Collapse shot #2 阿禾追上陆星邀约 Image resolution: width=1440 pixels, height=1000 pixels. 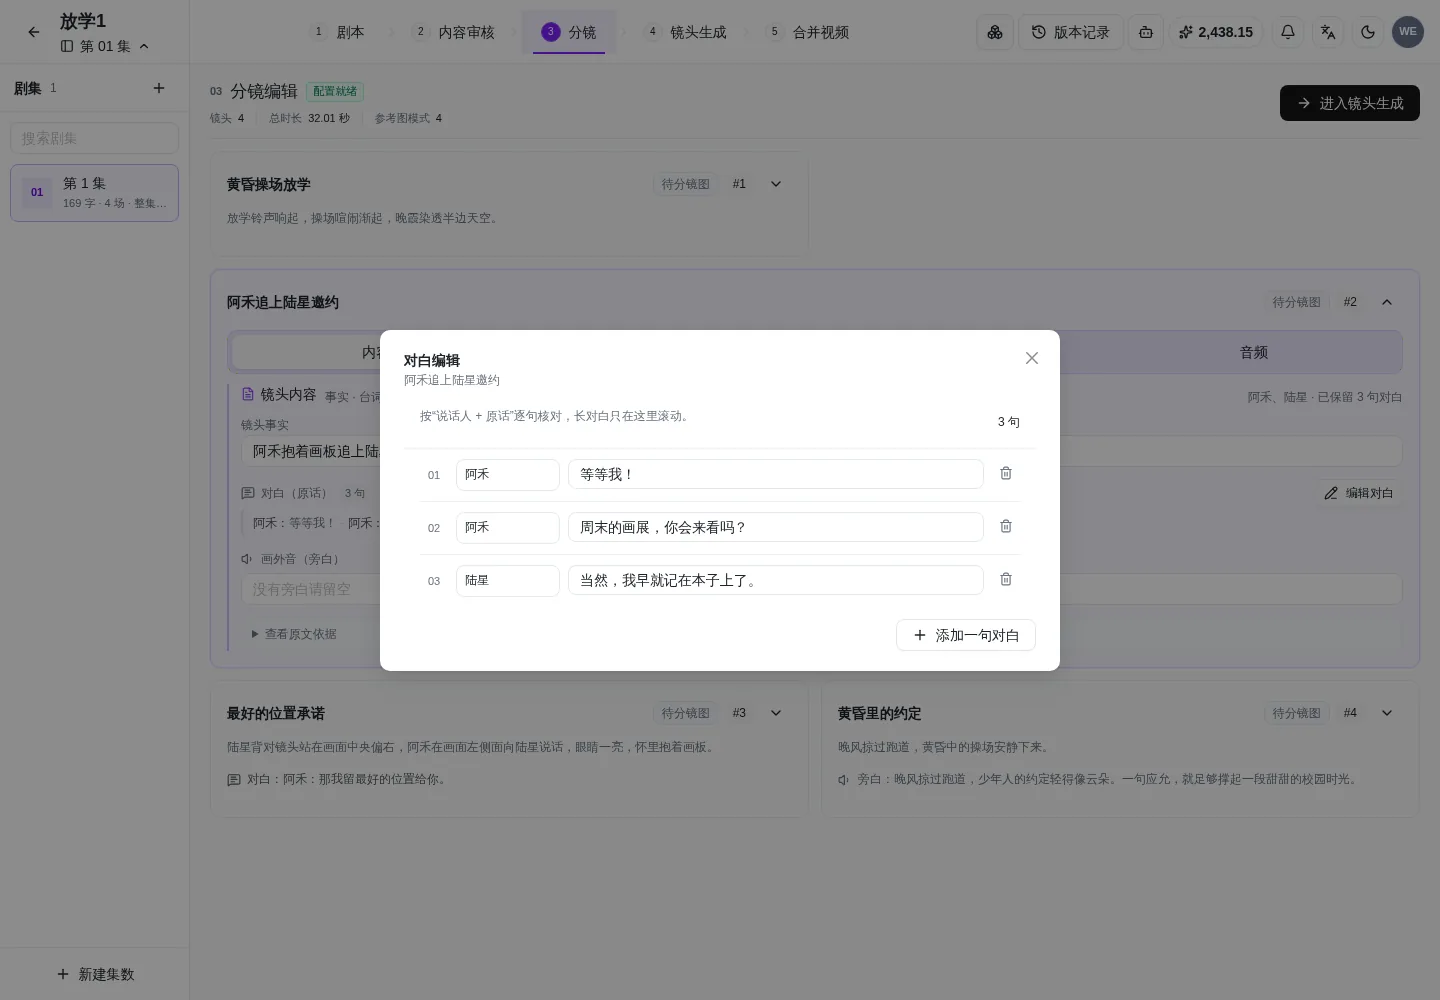pyautogui.click(x=1387, y=302)
